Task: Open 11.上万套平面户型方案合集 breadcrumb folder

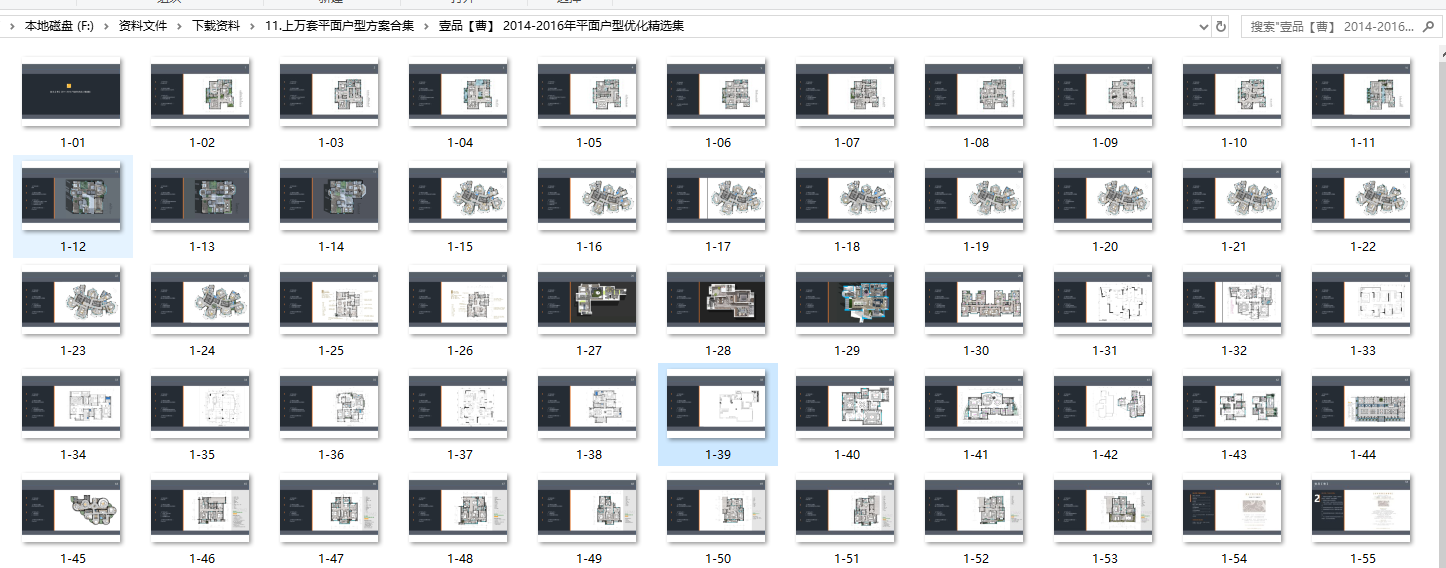Action: [340, 27]
